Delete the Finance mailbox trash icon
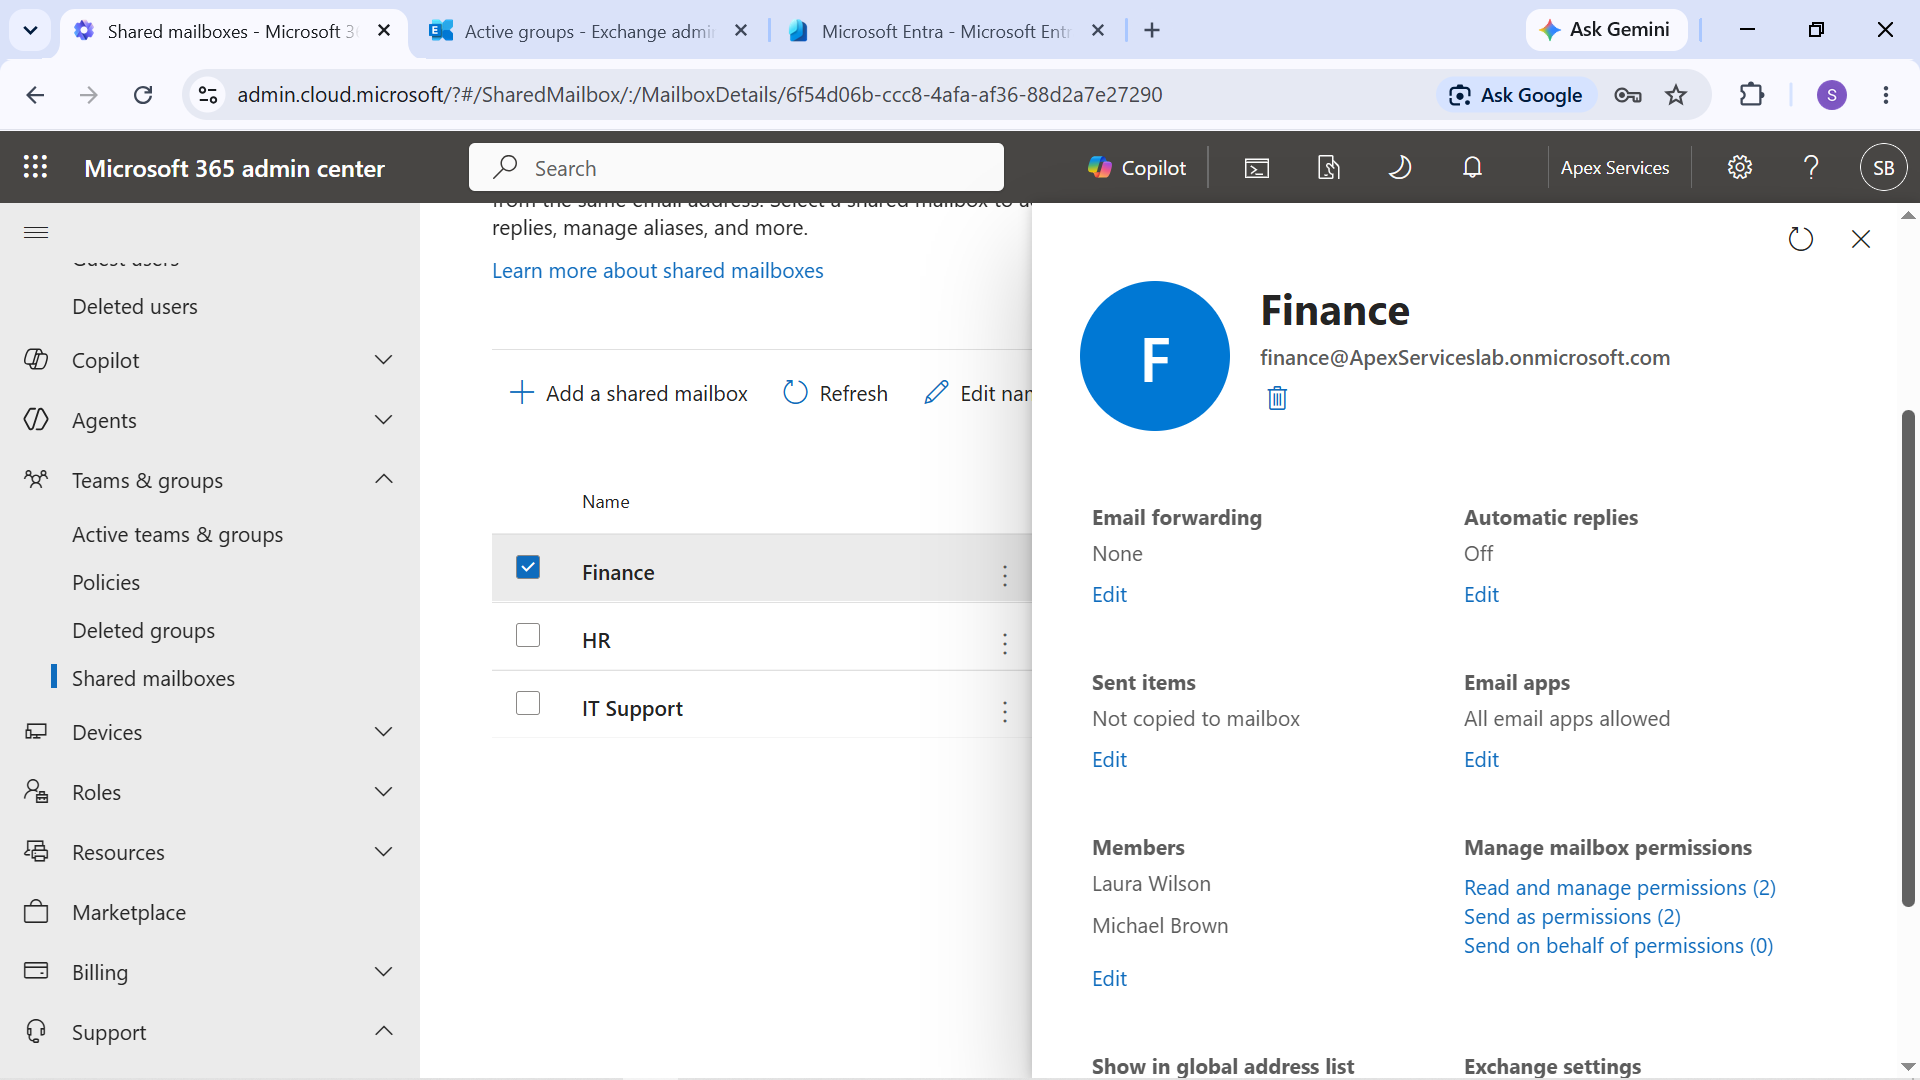This screenshot has height=1080, width=1920. pos(1277,398)
